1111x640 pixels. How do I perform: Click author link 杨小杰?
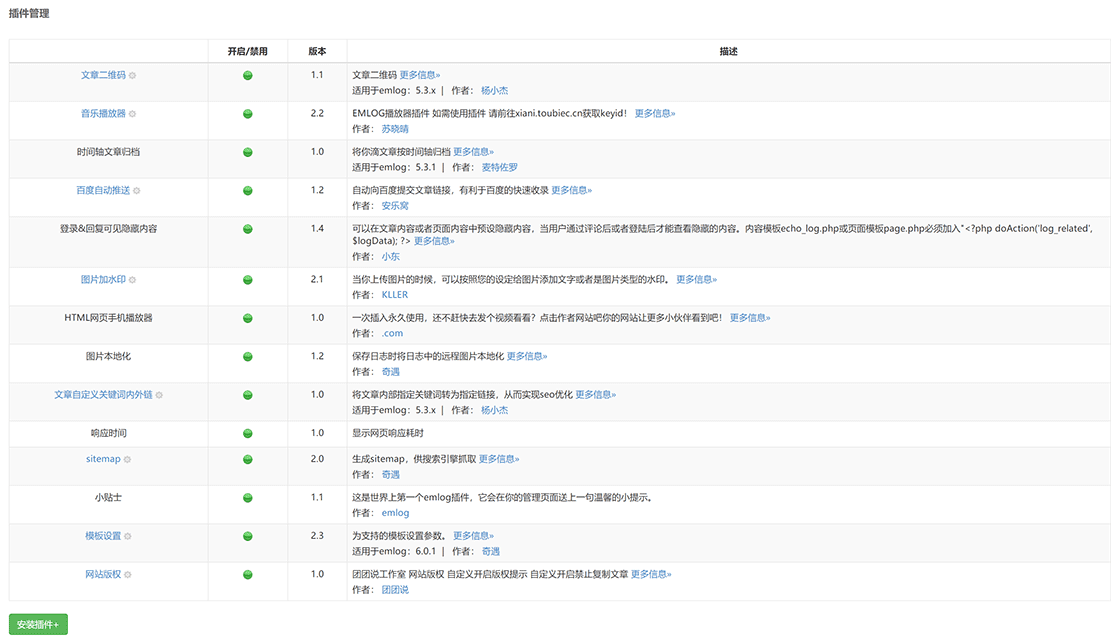(x=496, y=90)
